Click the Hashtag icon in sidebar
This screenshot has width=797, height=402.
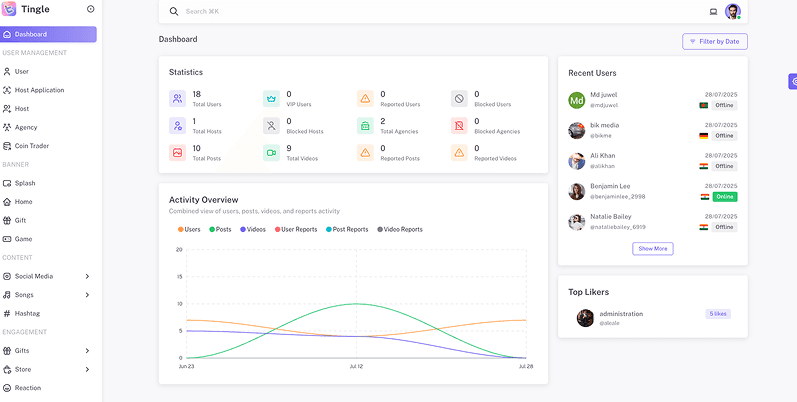[x=7, y=314]
